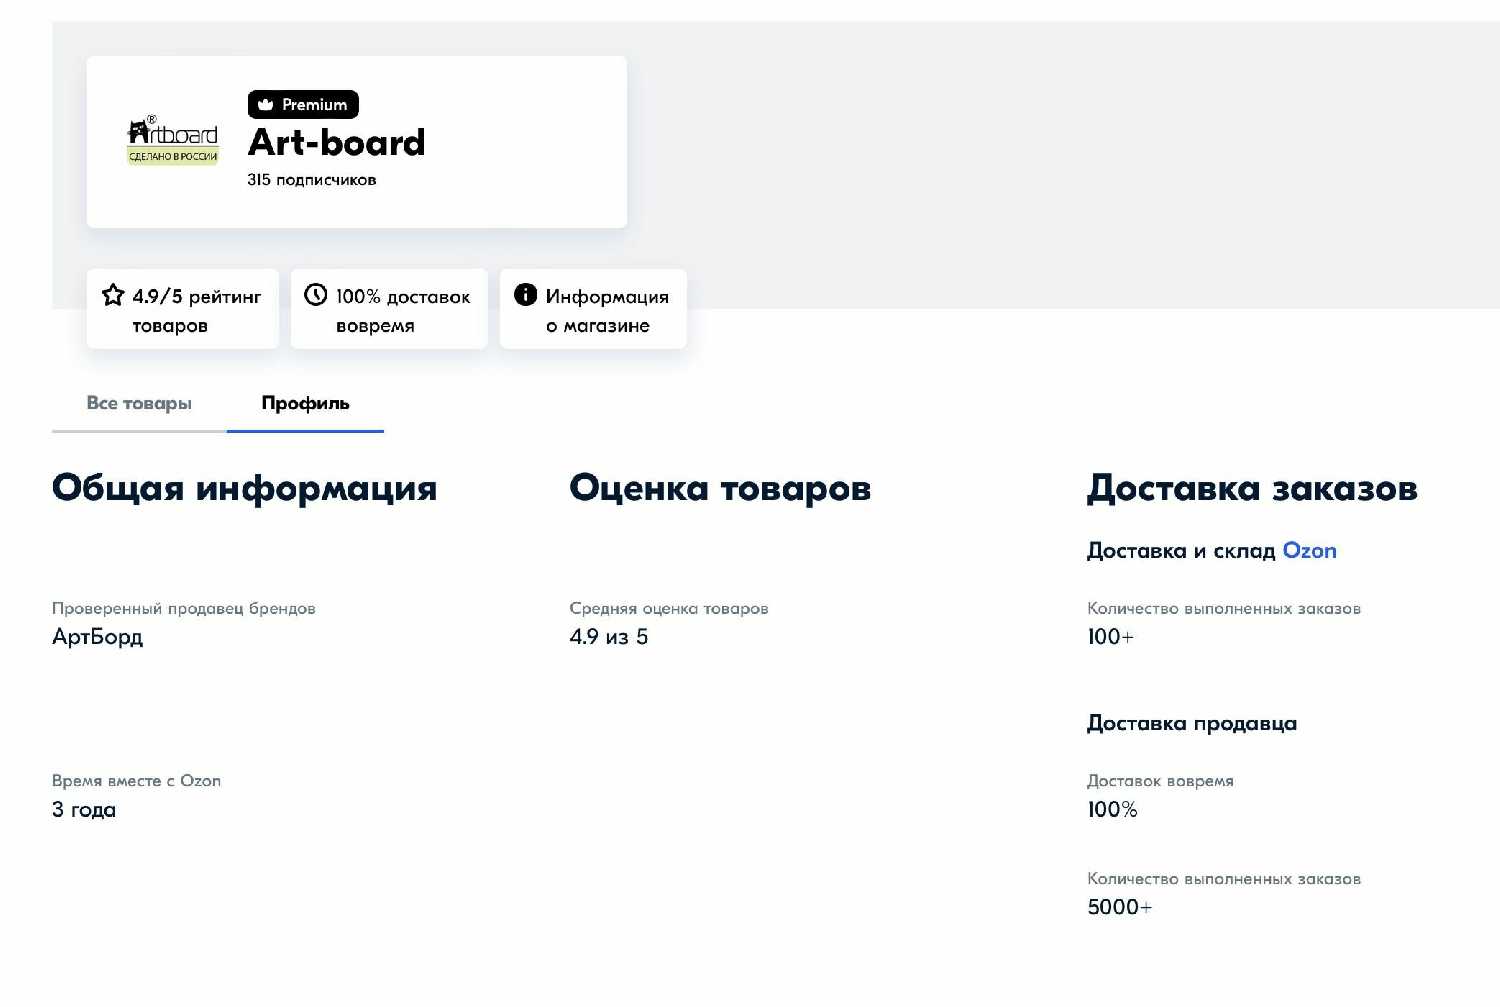This screenshot has height=1007, width=1500.
Task: Click the 'Сделано в России' mark under the logo
Action: point(173,155)
